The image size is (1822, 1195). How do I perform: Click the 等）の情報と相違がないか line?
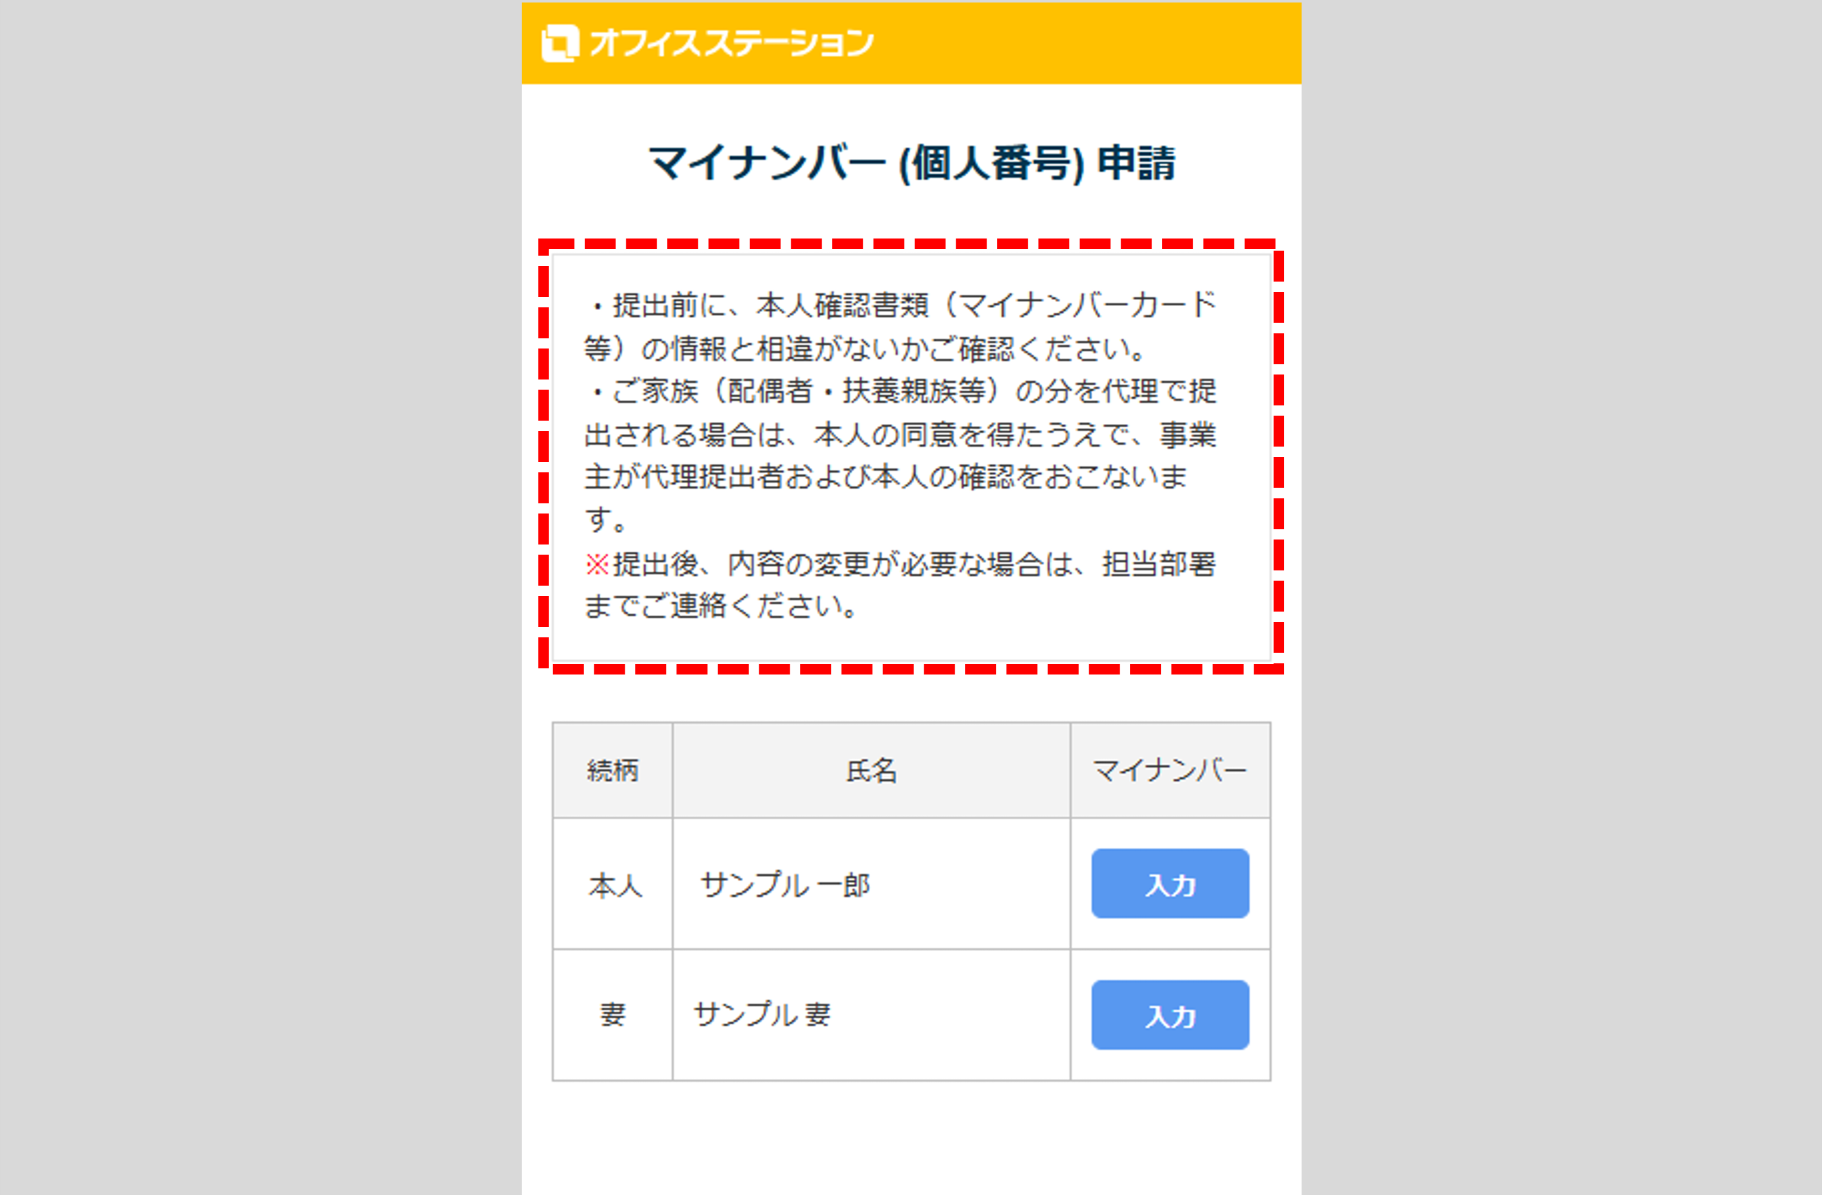(x=866, y=349)
